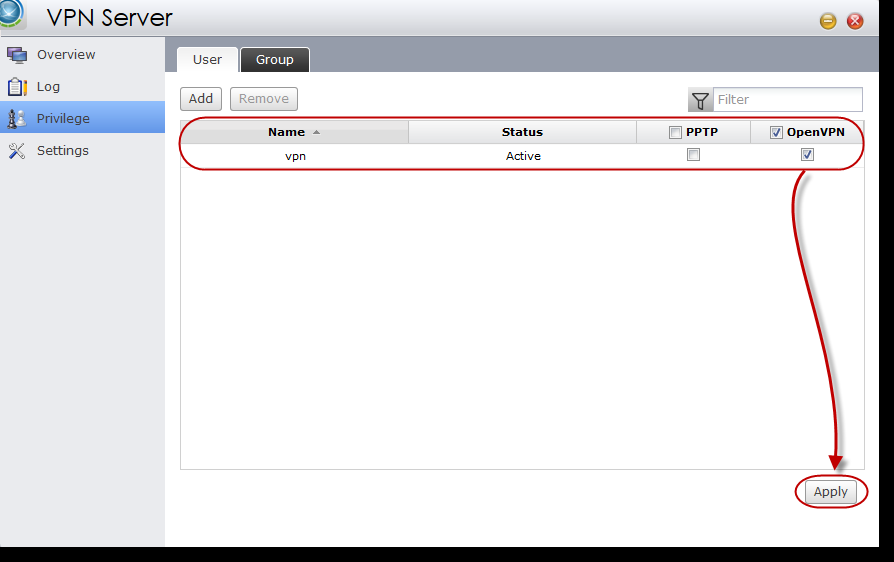Click the Overview monitor icon in the sidebar

(17, 55)
